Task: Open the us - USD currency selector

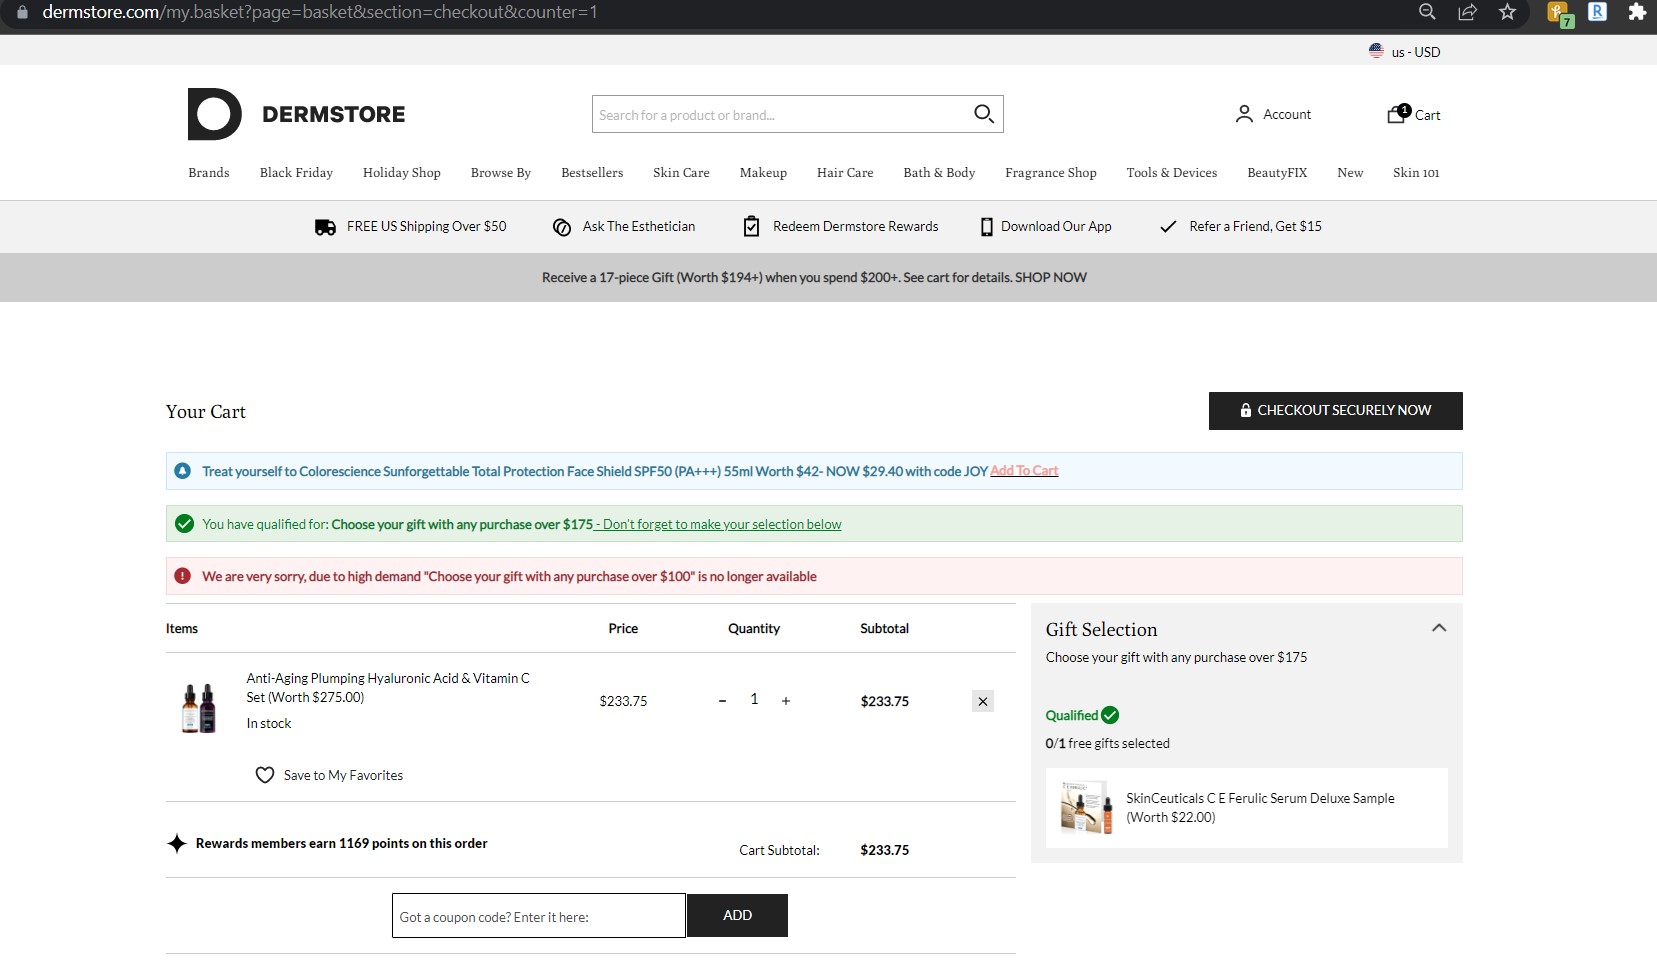Action: pyautogui.click(x=1405, y=51)
